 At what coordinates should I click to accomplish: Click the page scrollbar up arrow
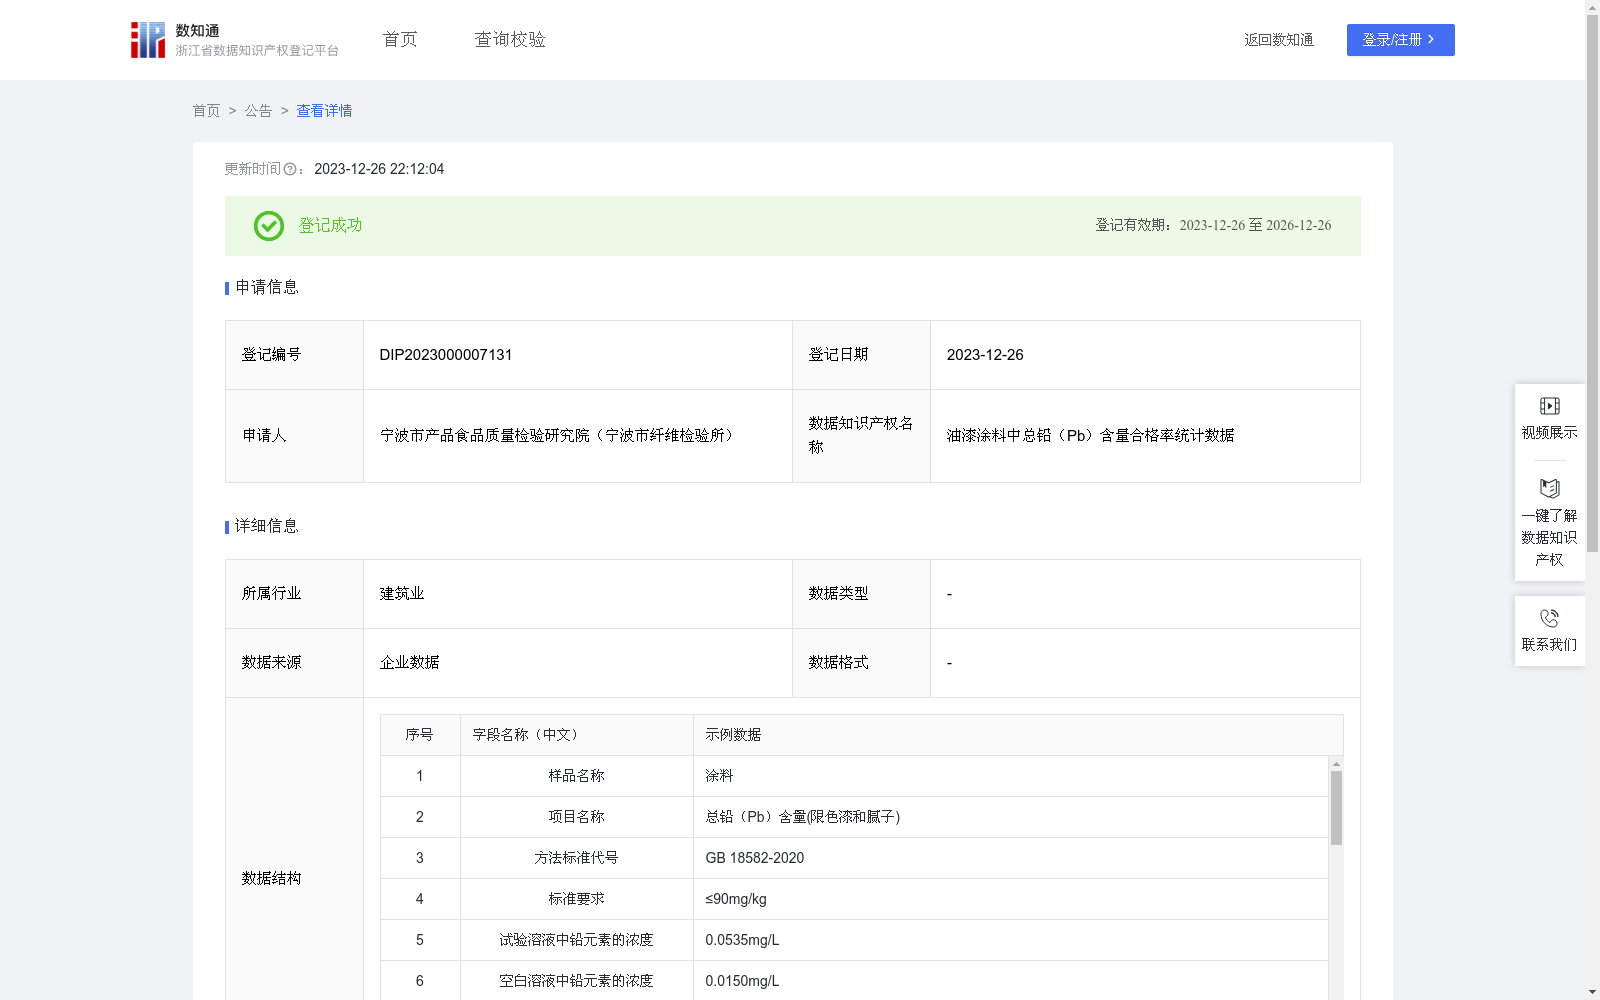coord(1592,7)
